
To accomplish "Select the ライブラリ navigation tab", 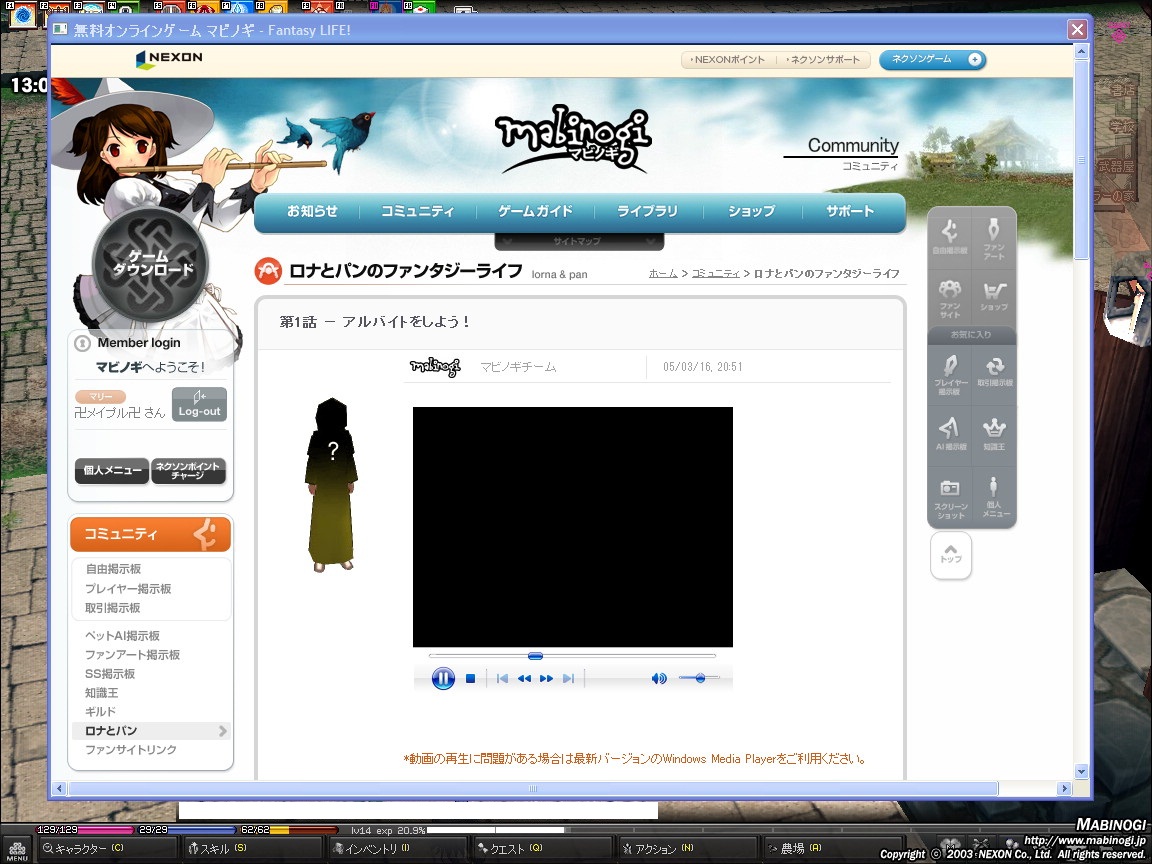I will point(647,212).
